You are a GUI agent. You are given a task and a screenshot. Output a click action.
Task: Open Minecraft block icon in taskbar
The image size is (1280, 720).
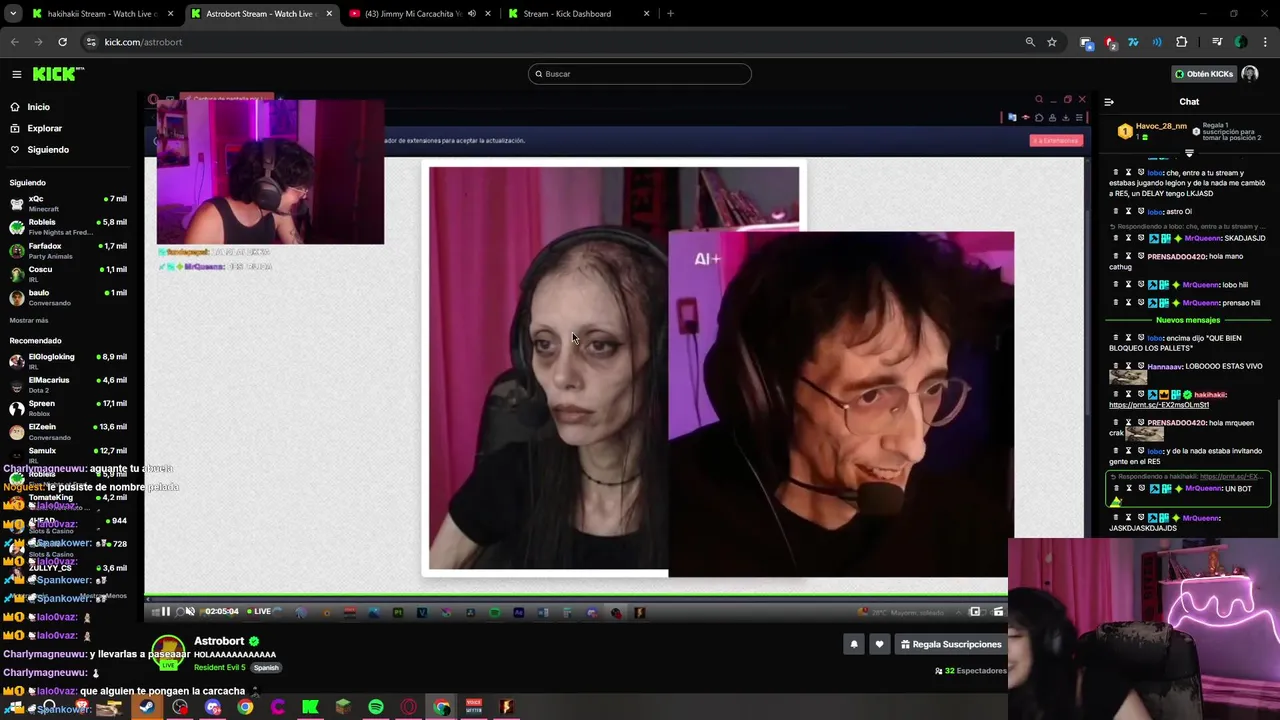pos(343,708)
